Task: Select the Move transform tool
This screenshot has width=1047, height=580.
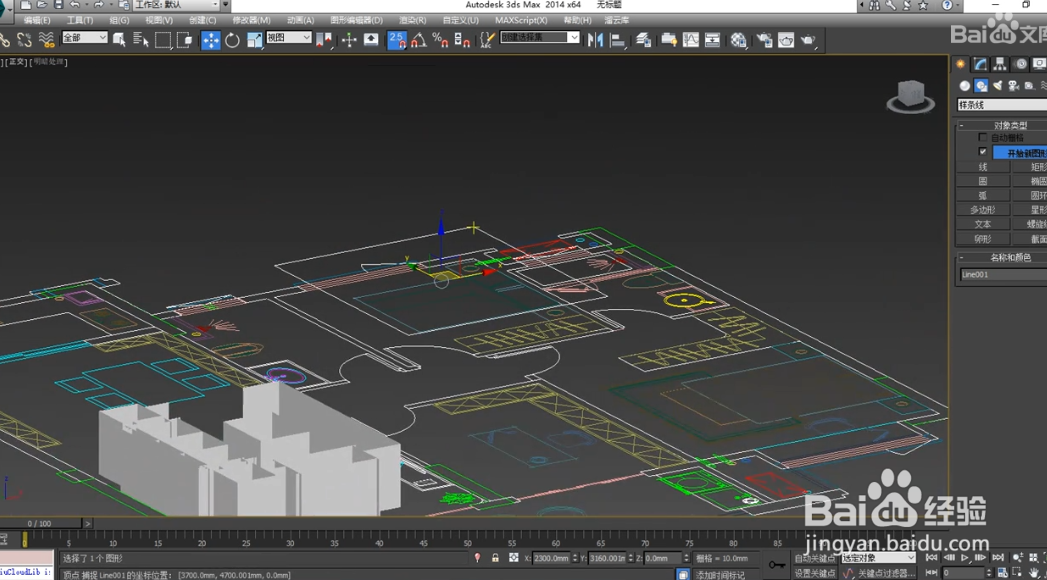Action: [x=210, y=40]
